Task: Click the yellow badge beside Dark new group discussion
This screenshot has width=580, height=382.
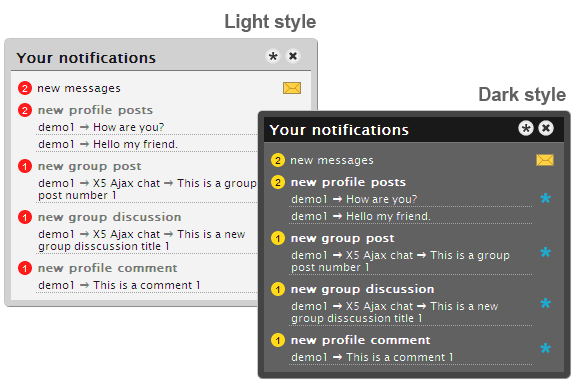Action: click(x=278, y=289)
